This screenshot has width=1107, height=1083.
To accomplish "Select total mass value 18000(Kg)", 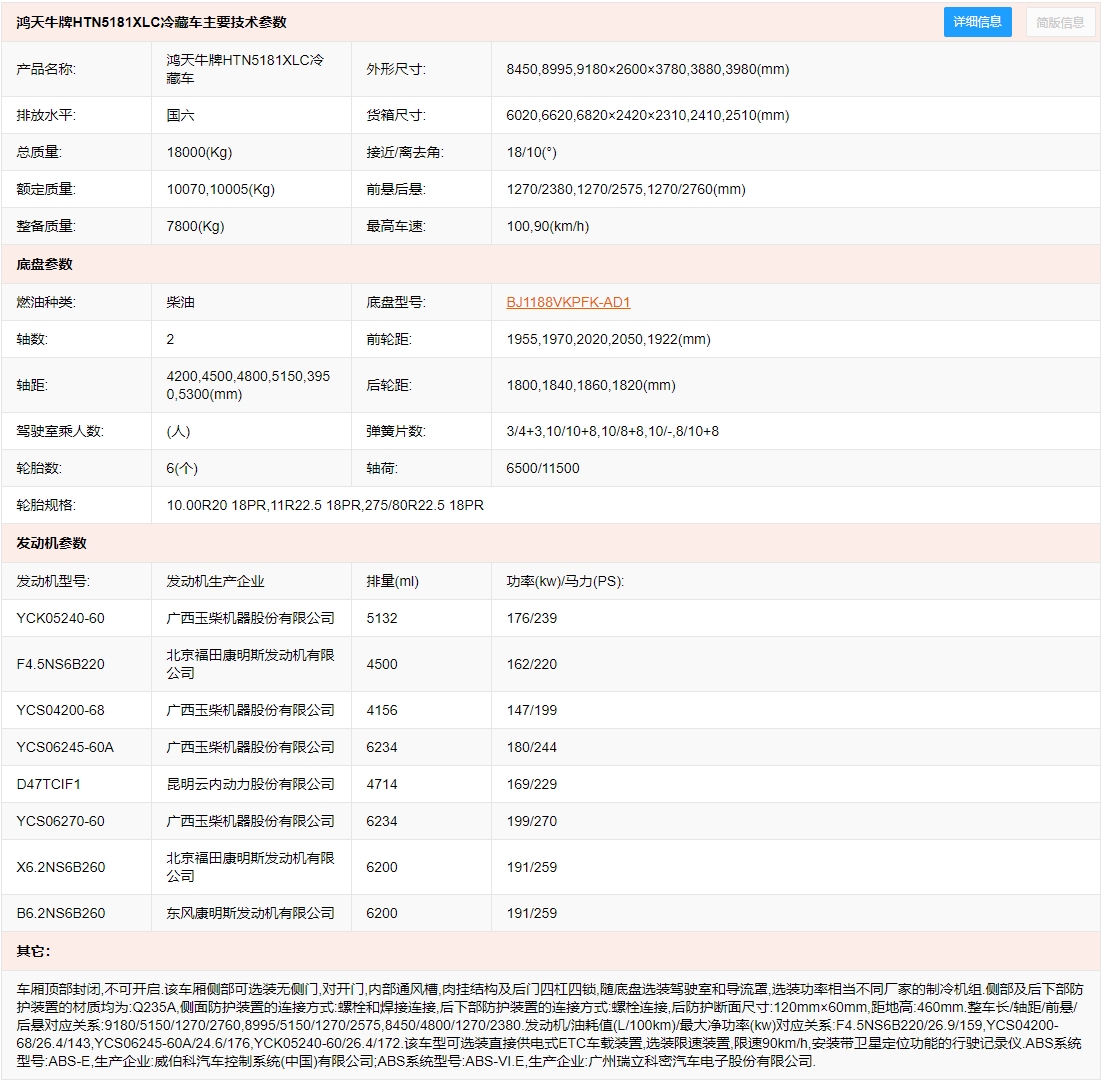I will [x=200, y=152].
